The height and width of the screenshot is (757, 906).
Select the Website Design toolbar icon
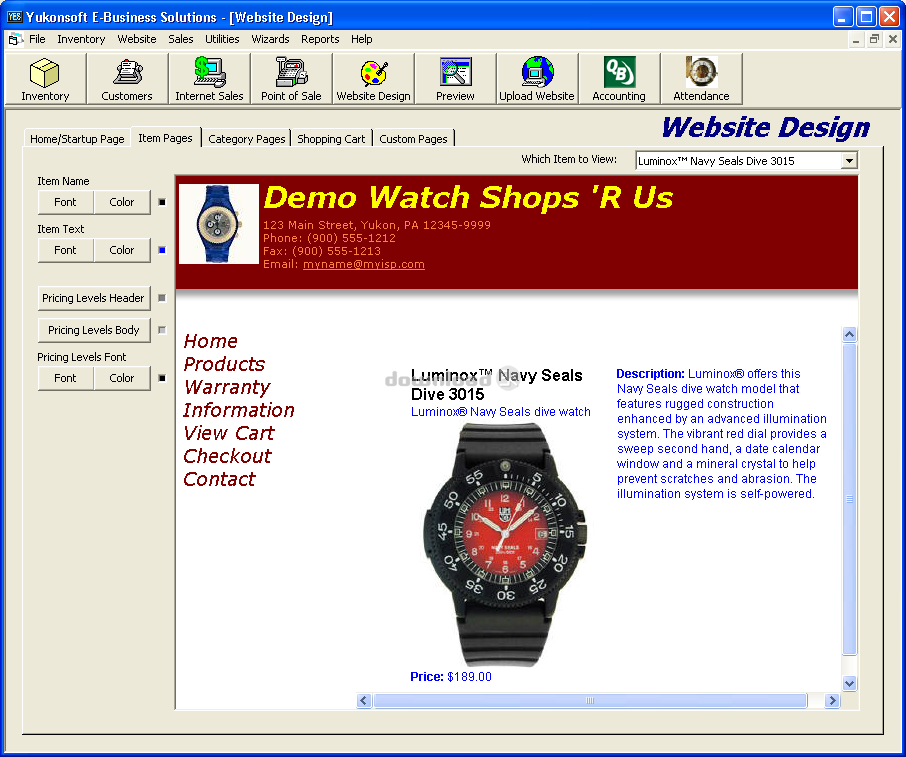[x=373, y=79]
